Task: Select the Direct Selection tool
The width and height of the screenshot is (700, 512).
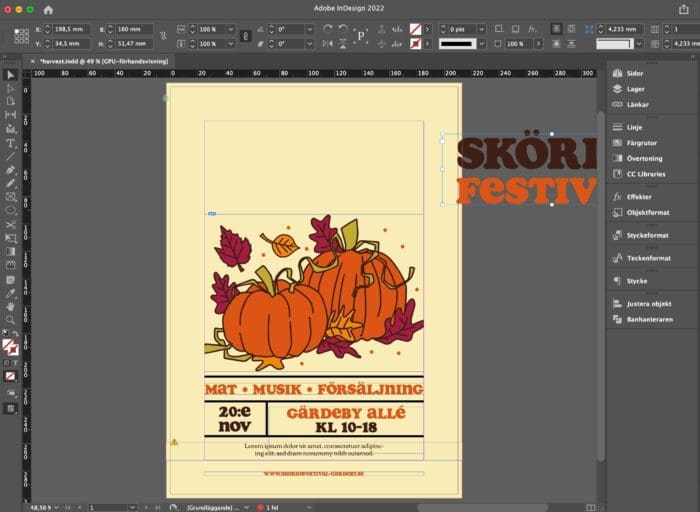Action: point(10,88)
